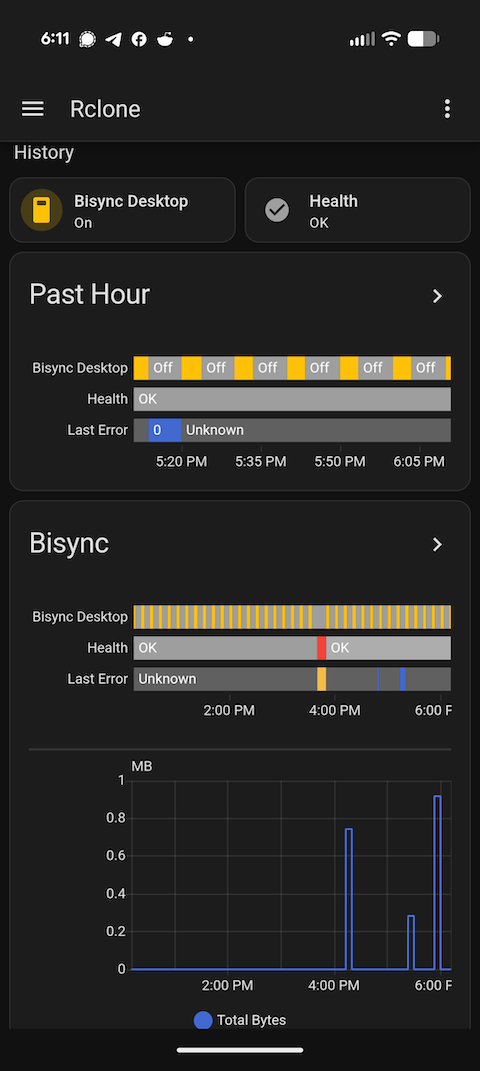Tap the Facebook notification icon in status bar

pyautogui.click(x=139, y=40)
